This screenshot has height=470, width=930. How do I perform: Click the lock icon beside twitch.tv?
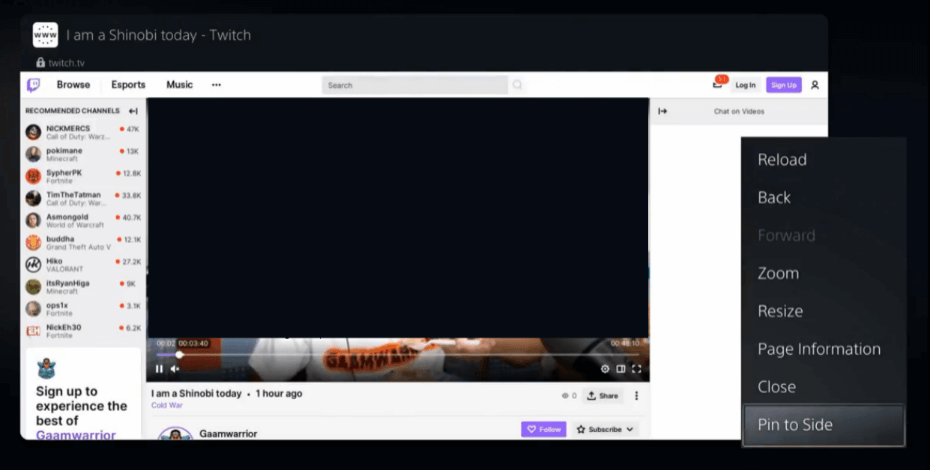[x=40, y=62]
